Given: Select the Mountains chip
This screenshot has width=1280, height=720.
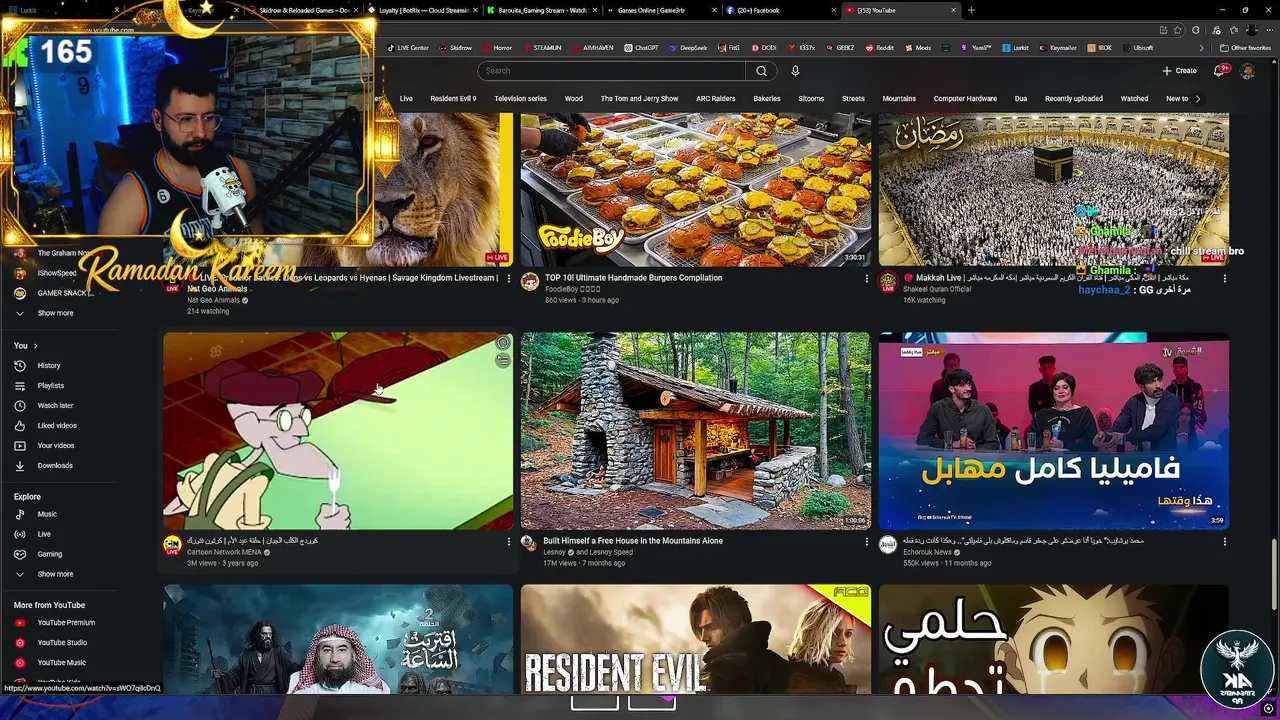Looking at the screenshot, I should 899,98.
